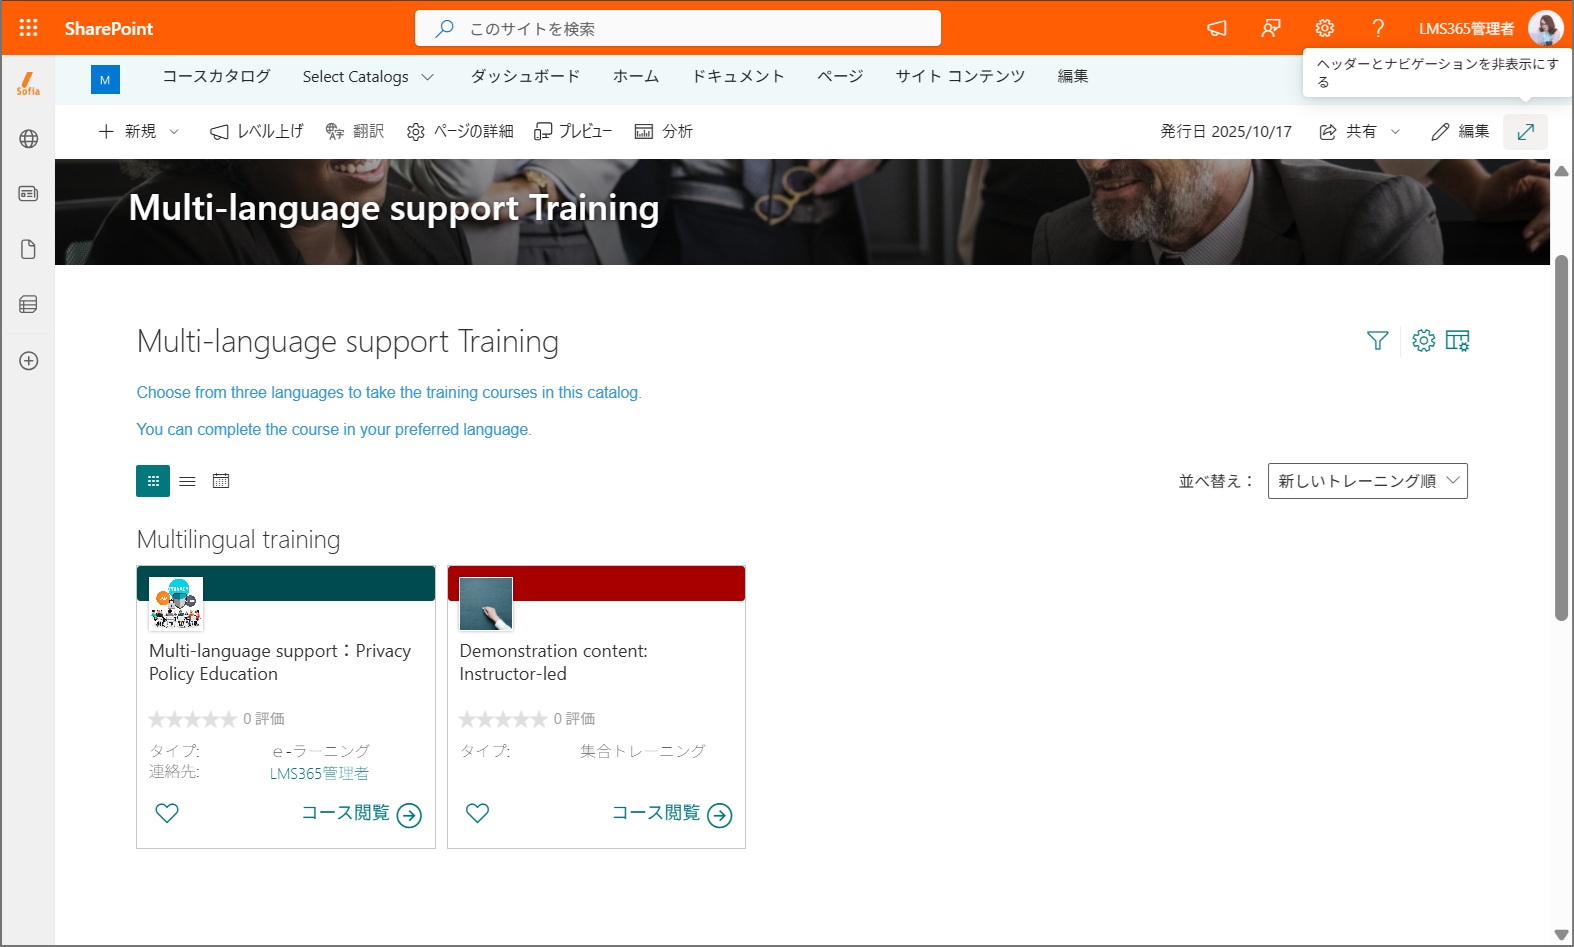Open the files page icon in left rail

pos(28,249)
